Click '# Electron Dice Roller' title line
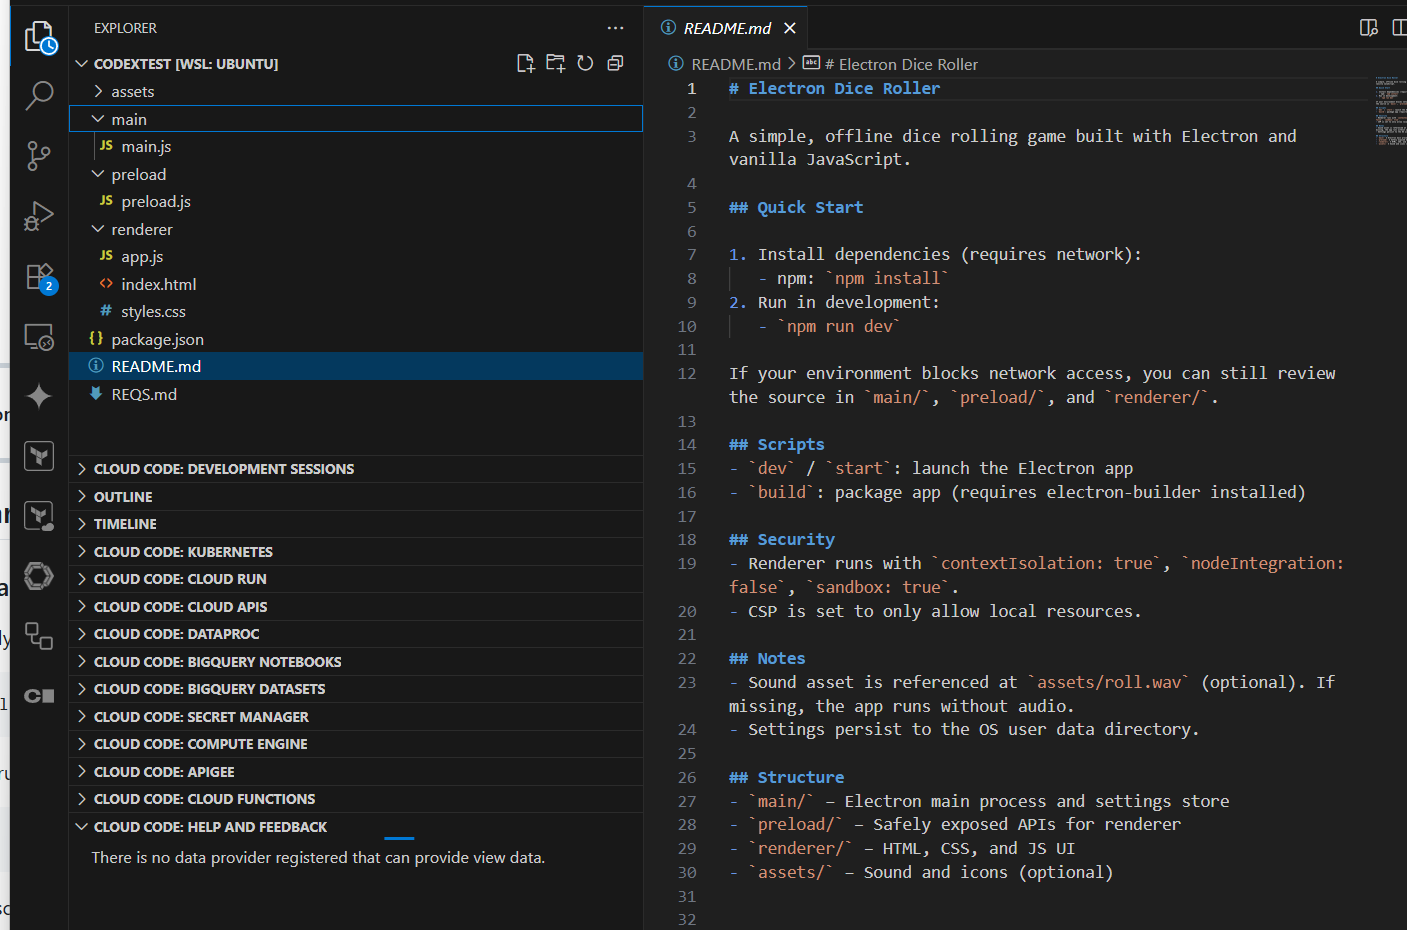 [x=835, y=88]
